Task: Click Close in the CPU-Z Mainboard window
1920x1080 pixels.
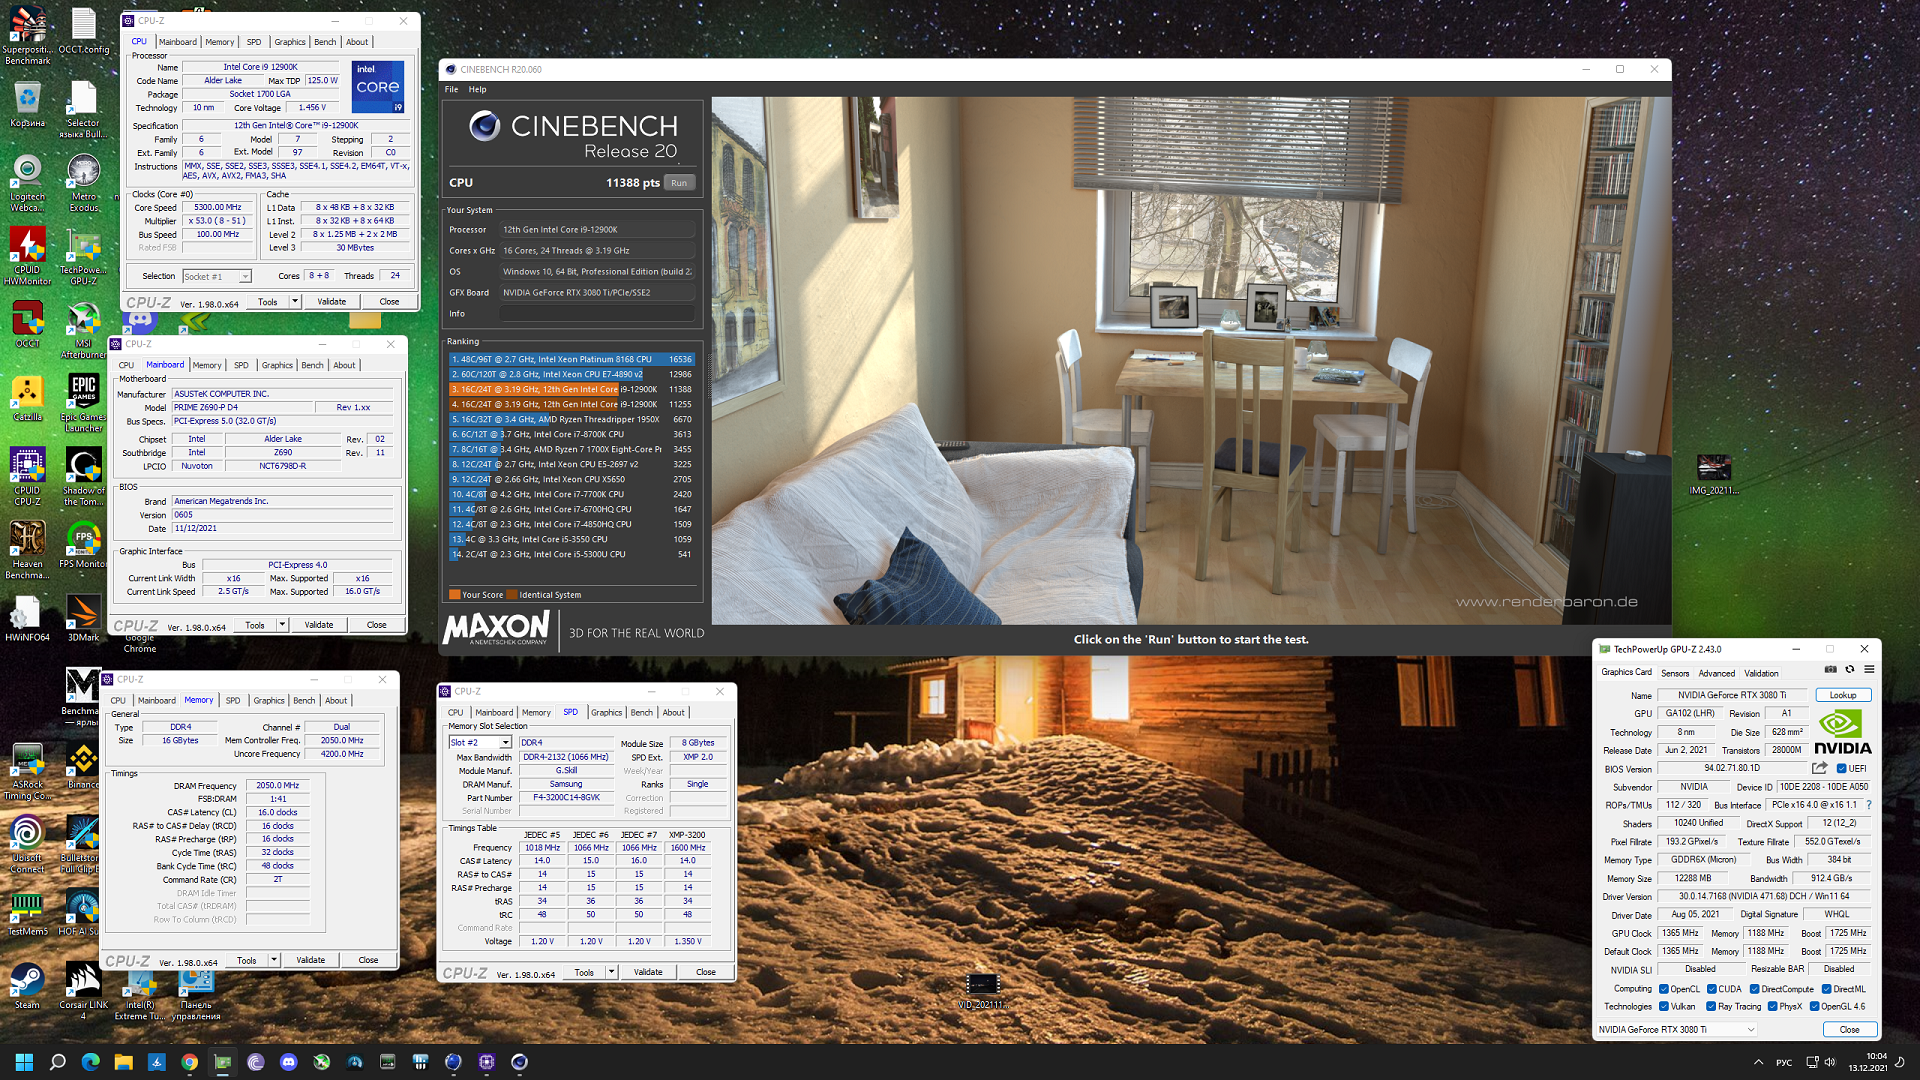Action: pos(377,625)
